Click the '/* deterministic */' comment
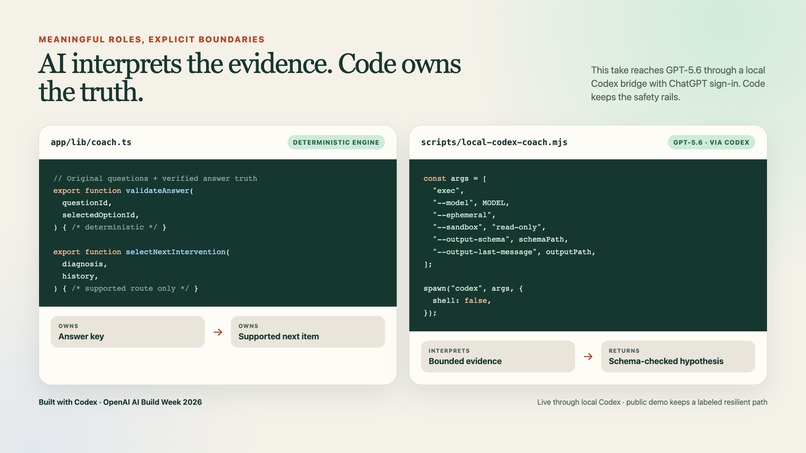Screen dimensions: 806x453 [114, 227]
